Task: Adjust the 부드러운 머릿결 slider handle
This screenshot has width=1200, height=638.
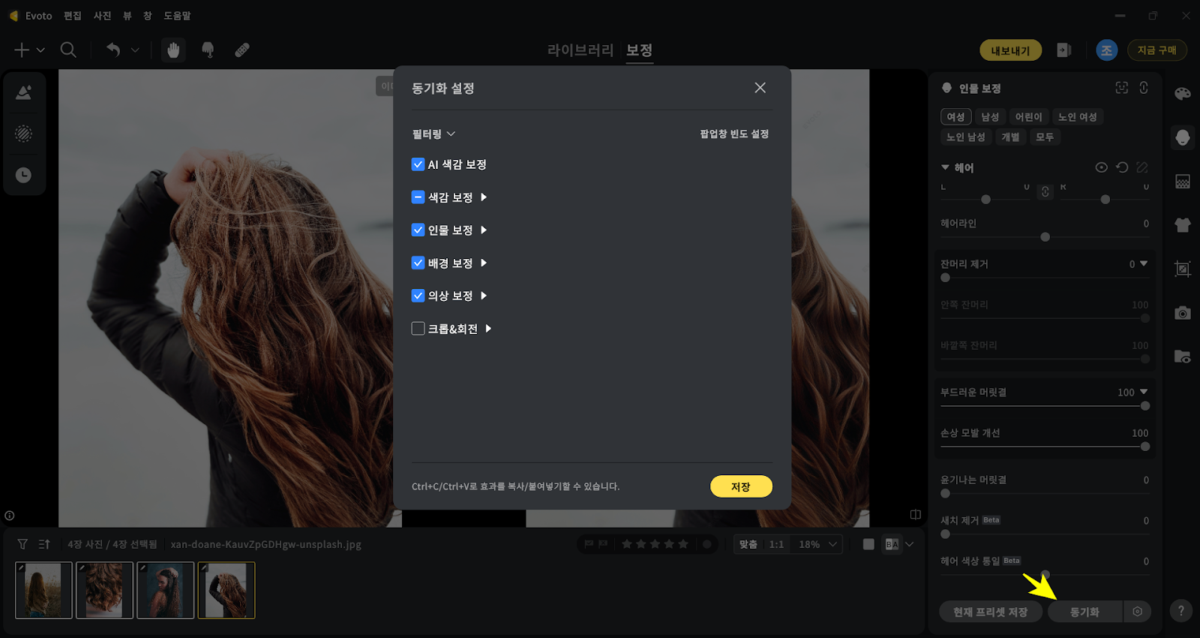Action: [1145, 406]
